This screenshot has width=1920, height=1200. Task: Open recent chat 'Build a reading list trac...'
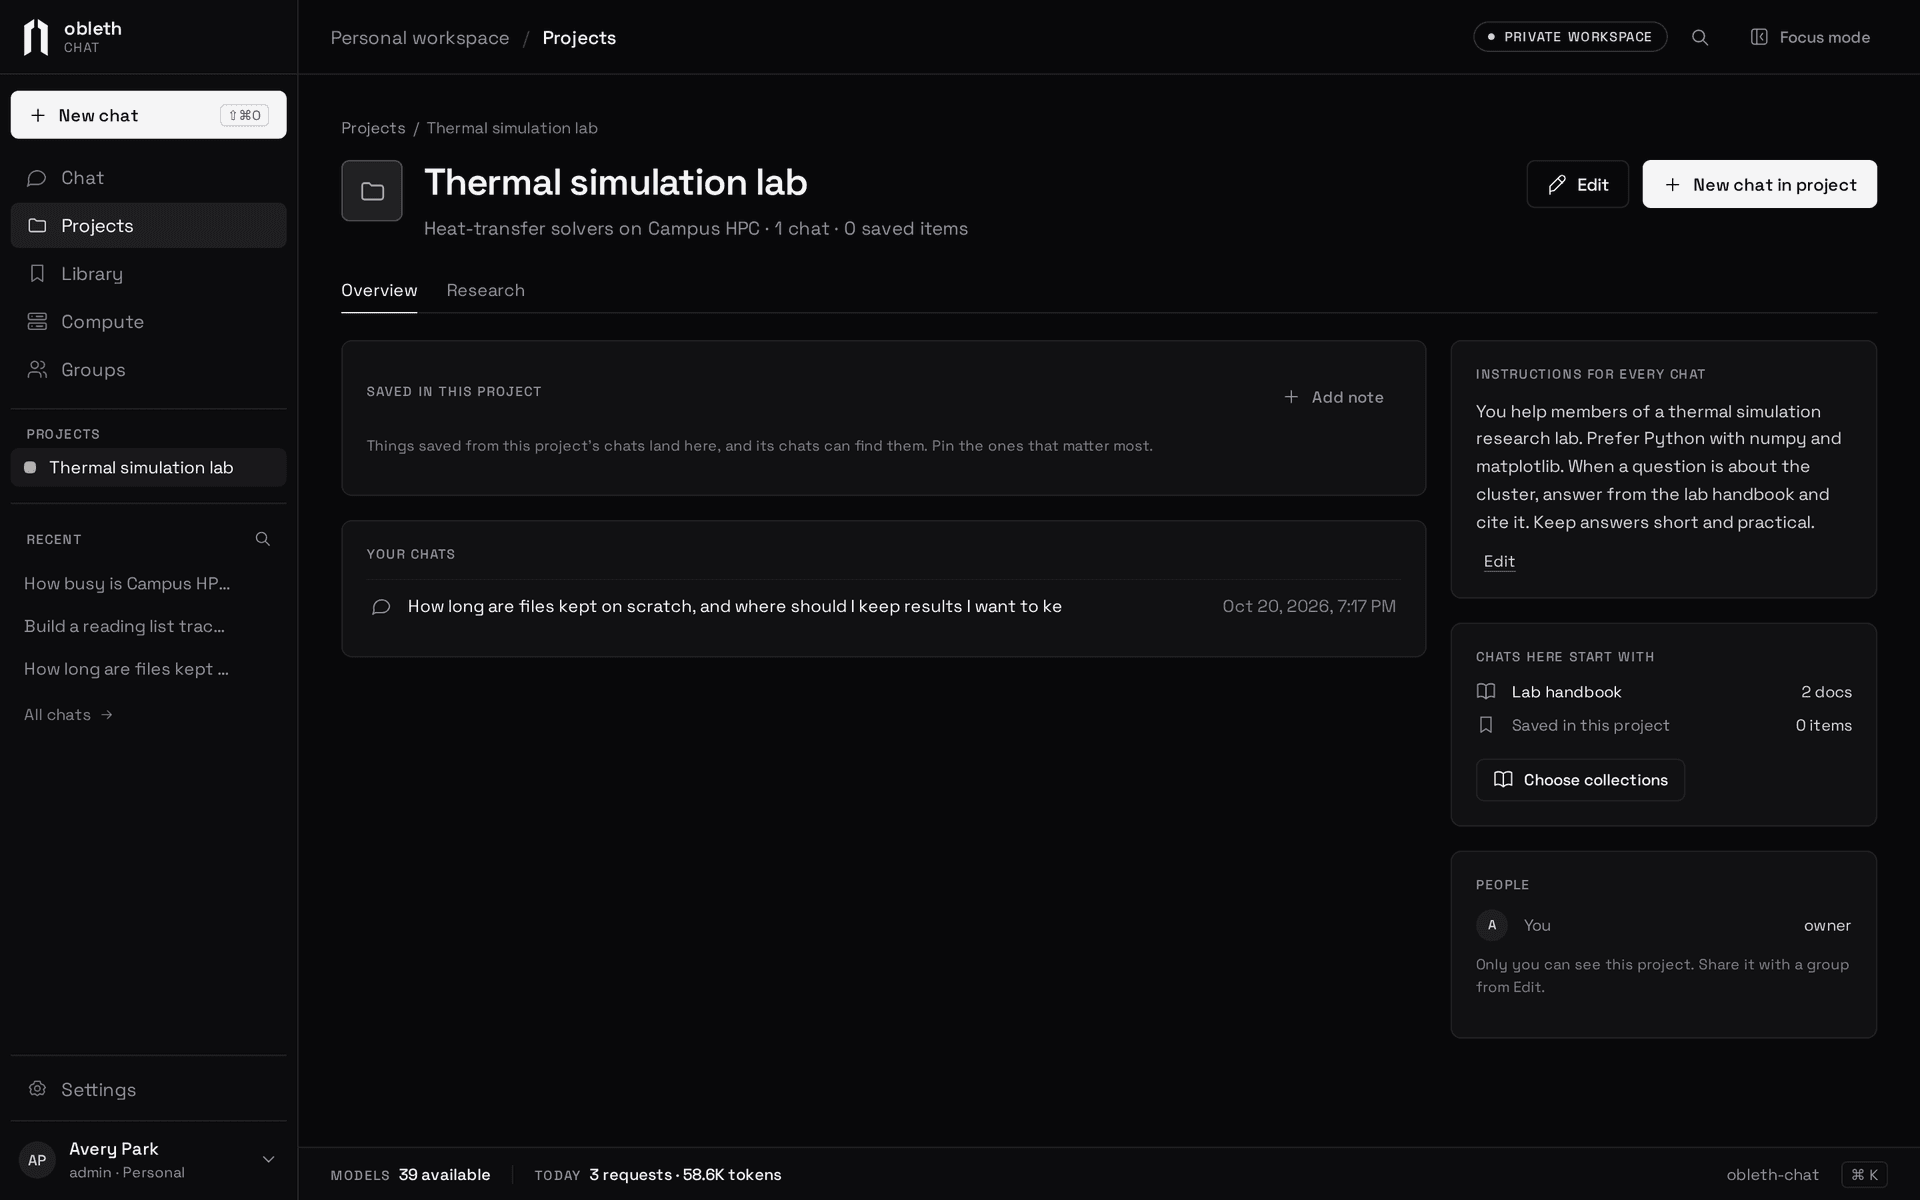tap(124, 626)
